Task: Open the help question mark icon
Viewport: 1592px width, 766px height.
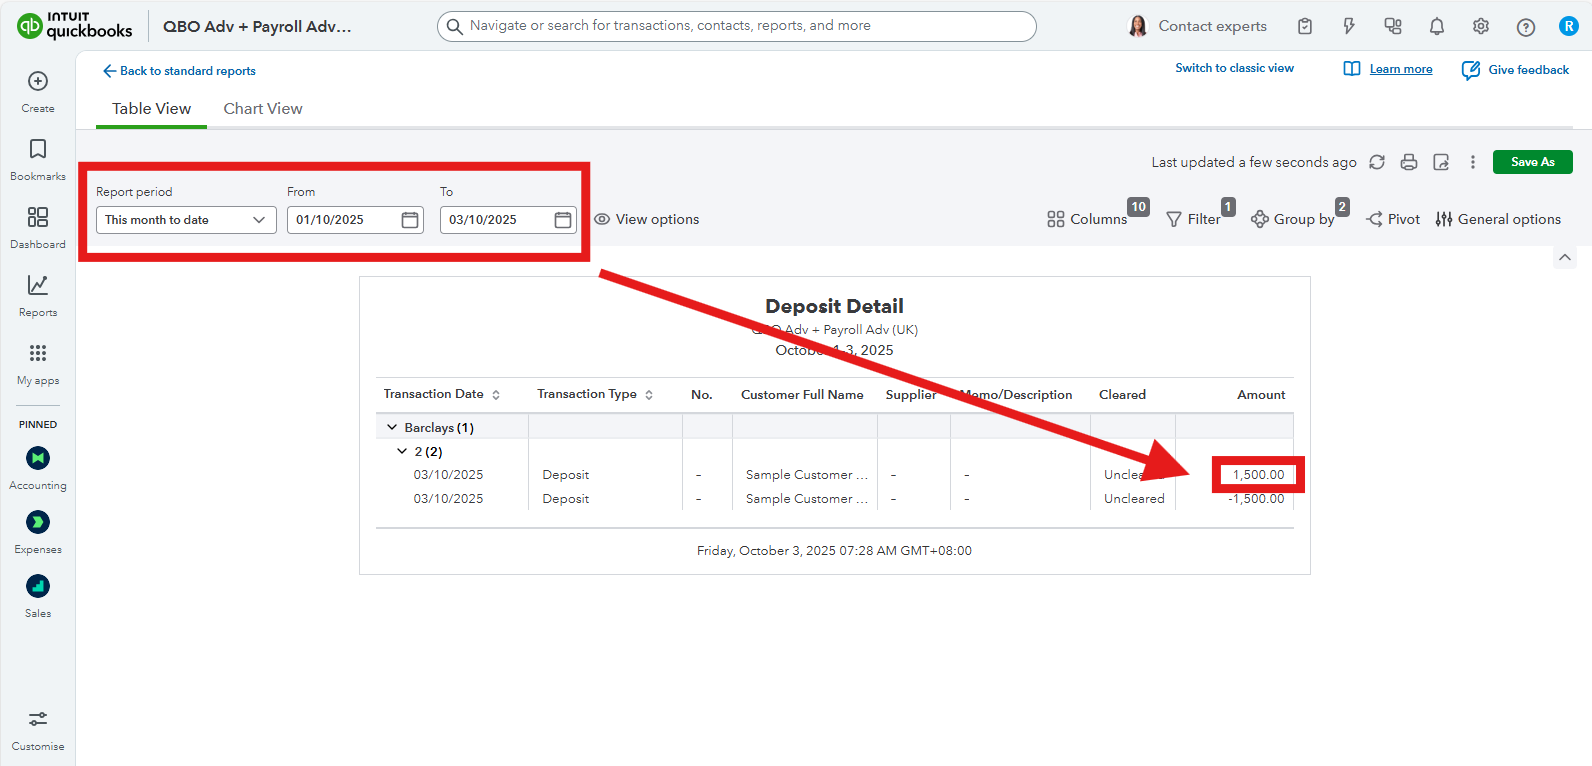Action: [x=1525, y=27]
